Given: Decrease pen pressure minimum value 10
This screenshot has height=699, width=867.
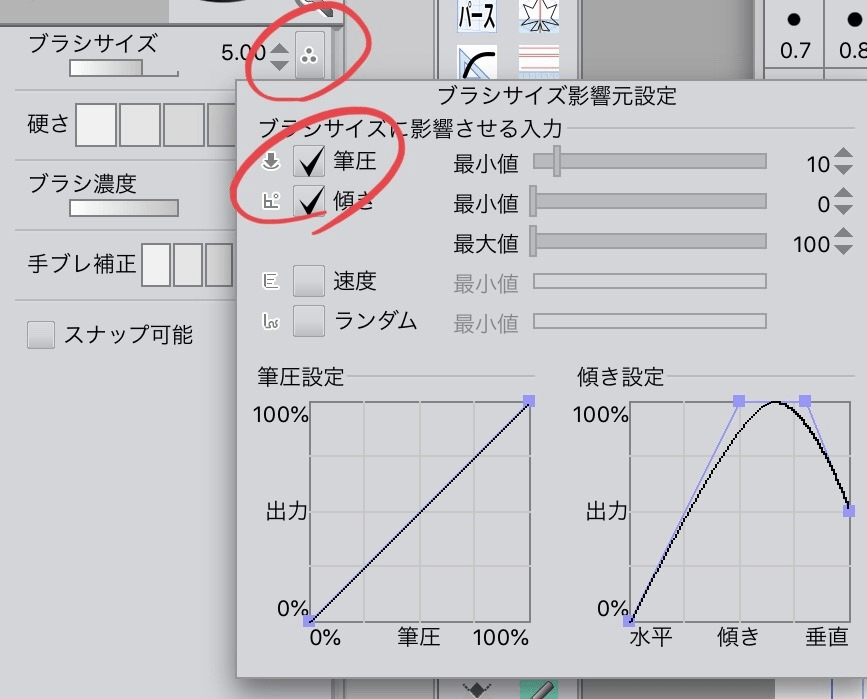Looking at the screenshot, I should (843, 169).
